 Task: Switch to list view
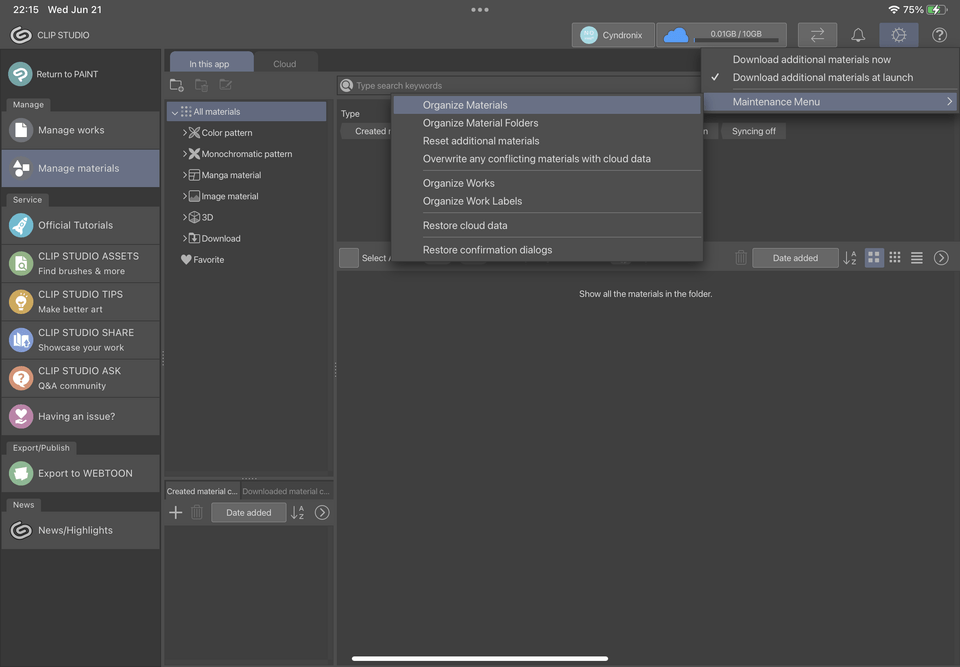917,258
